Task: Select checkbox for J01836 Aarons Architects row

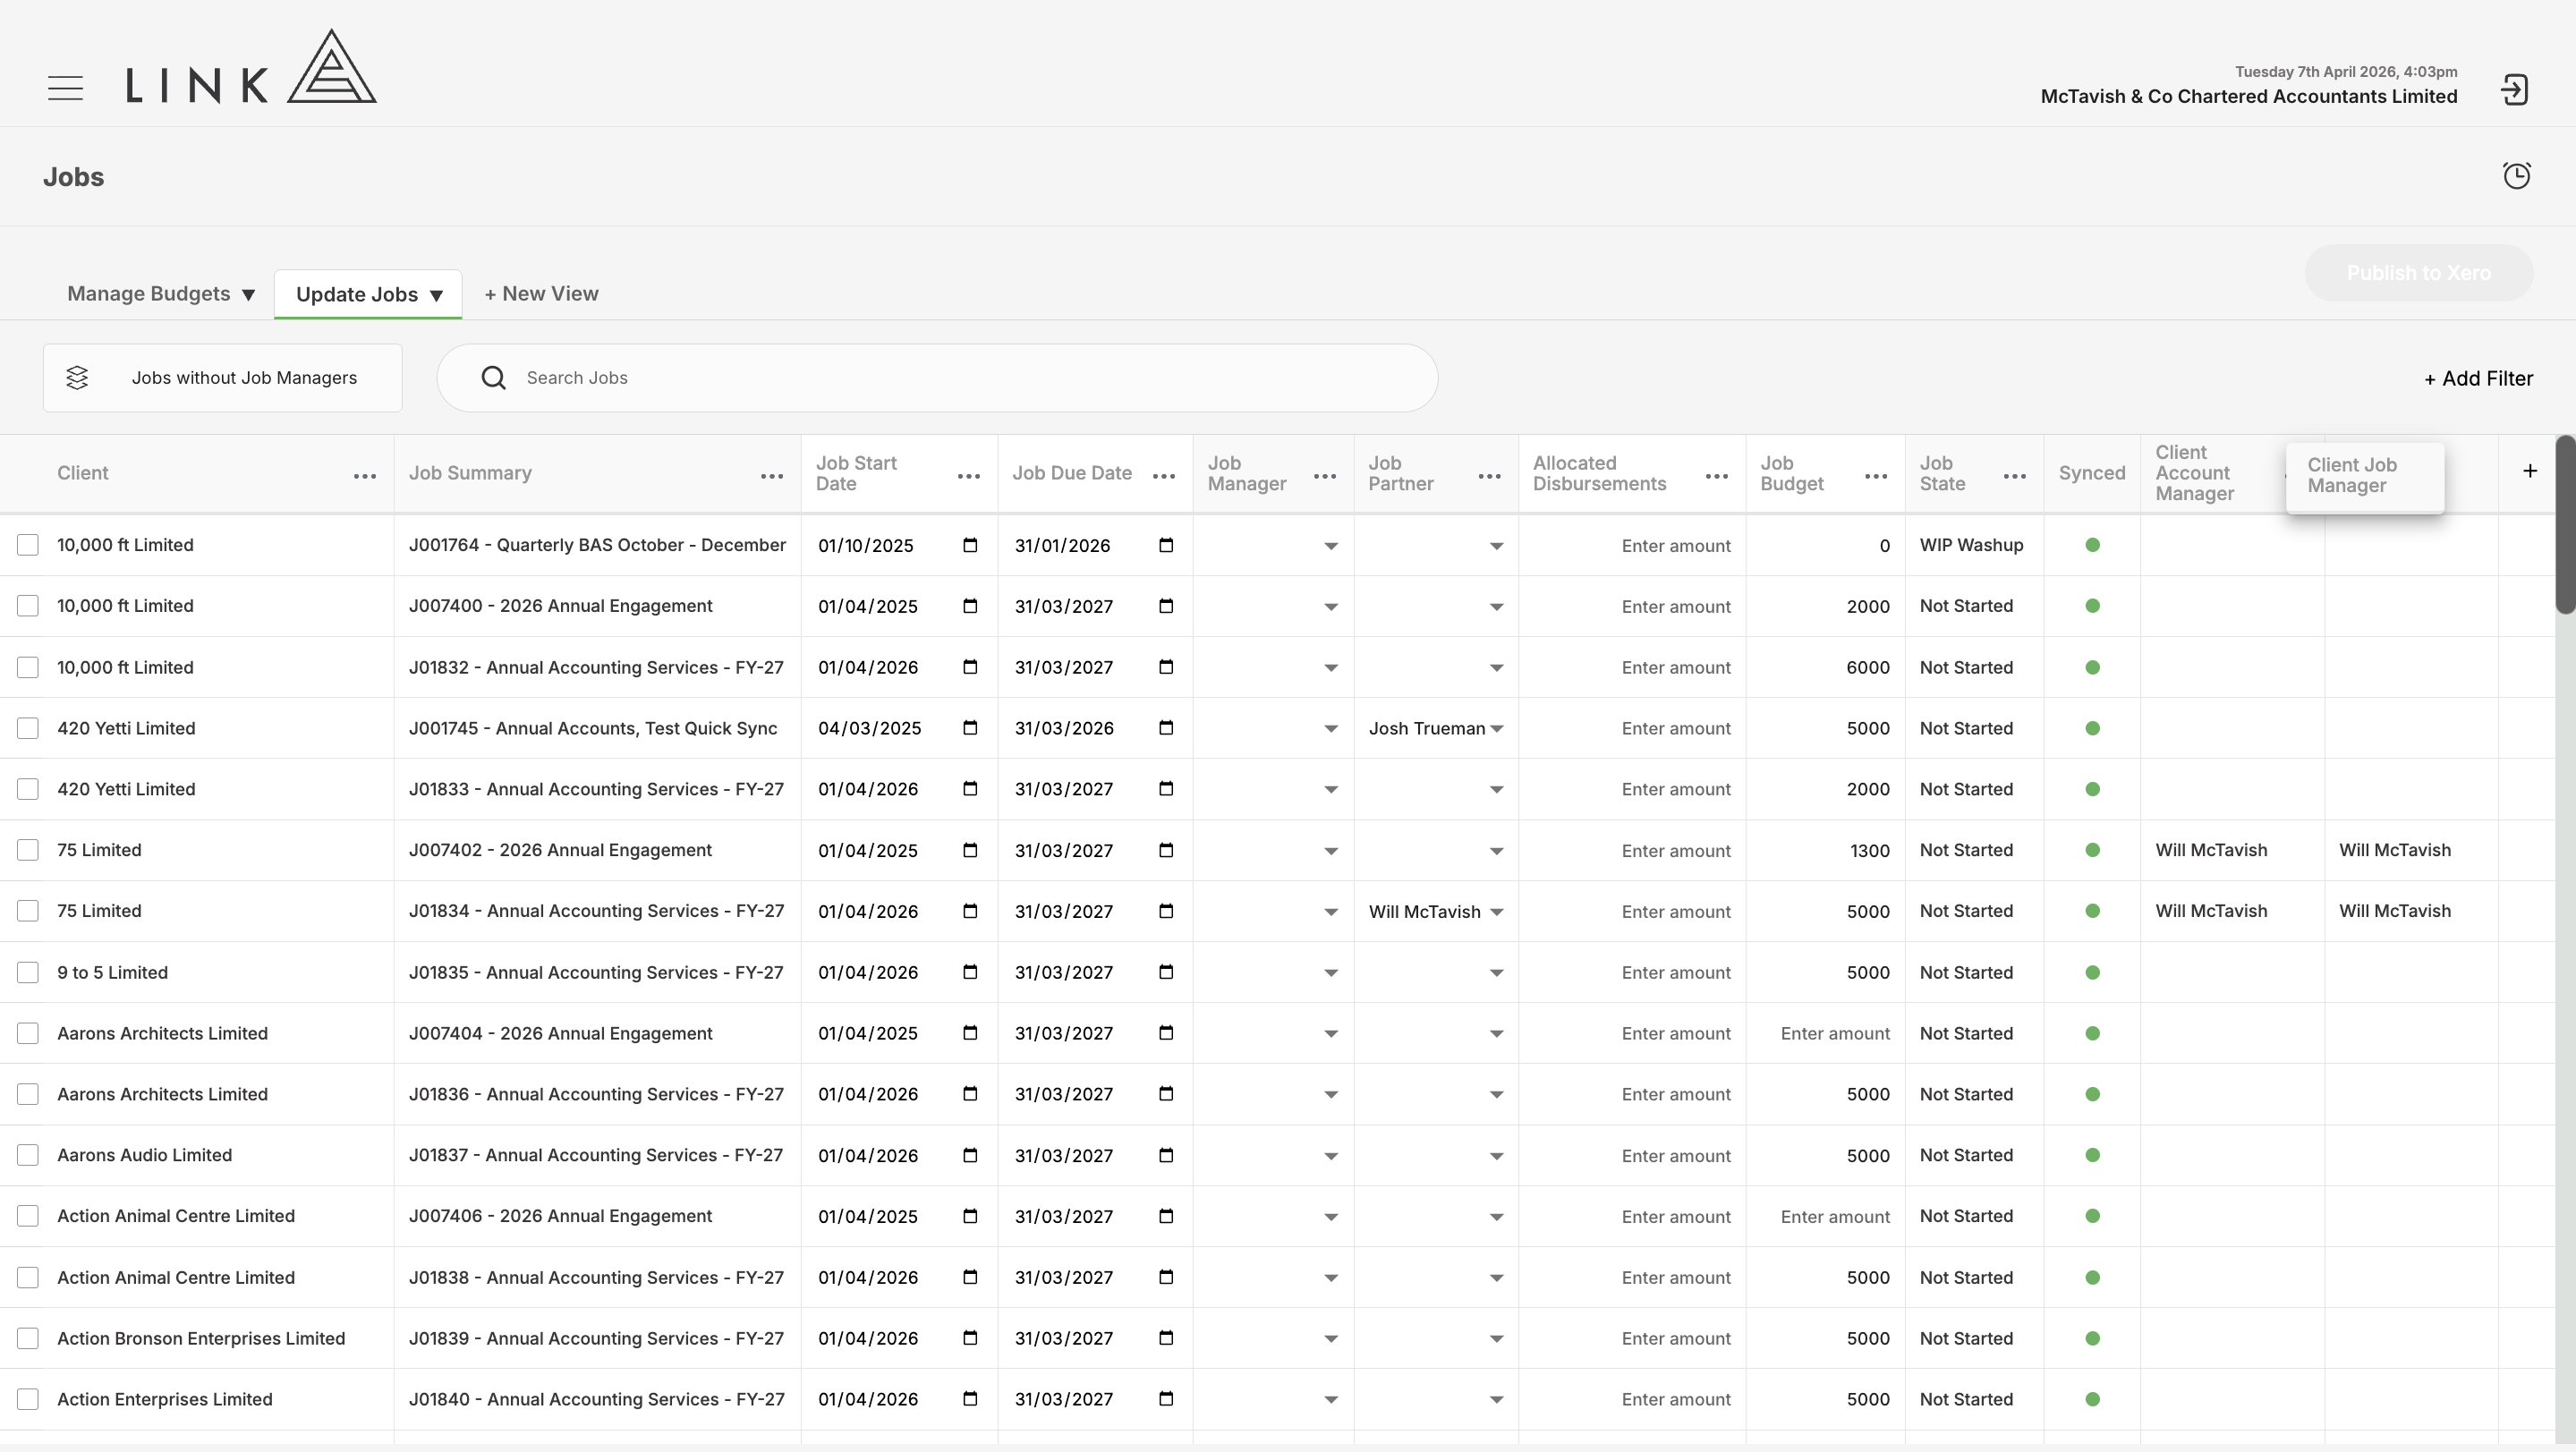Action: click(28, 1094)
